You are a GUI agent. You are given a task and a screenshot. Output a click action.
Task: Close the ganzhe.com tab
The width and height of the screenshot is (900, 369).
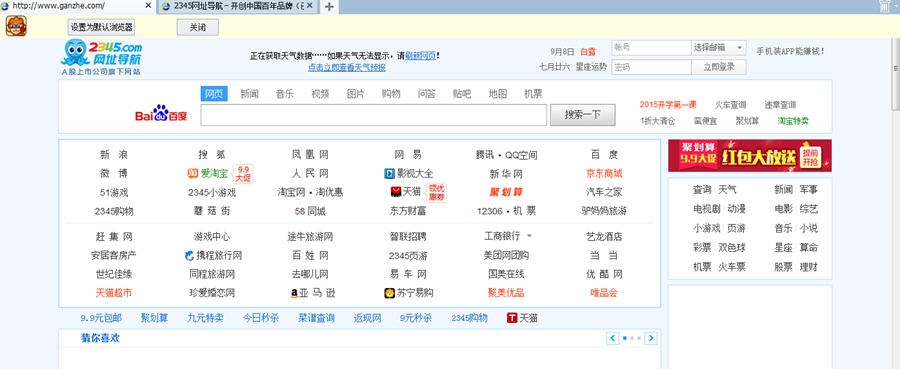pyautogui.click(x=148, y=6)
